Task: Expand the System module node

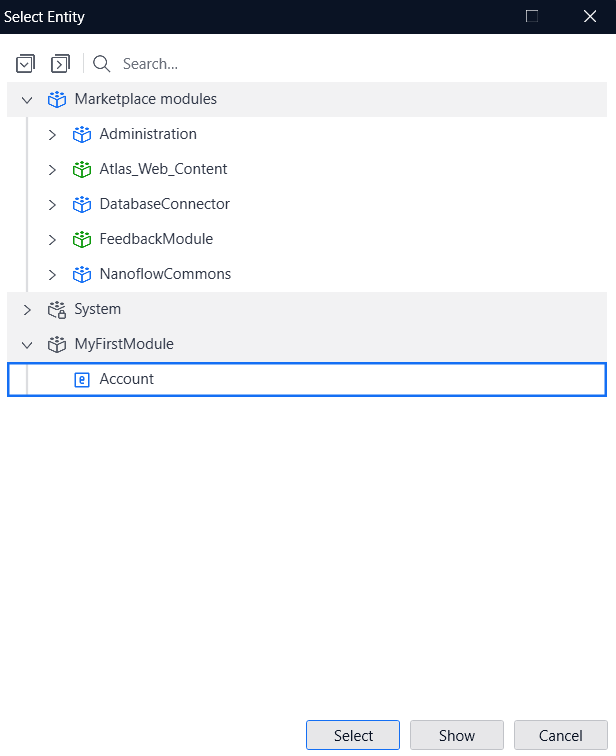Action: [x=27, y=309]
